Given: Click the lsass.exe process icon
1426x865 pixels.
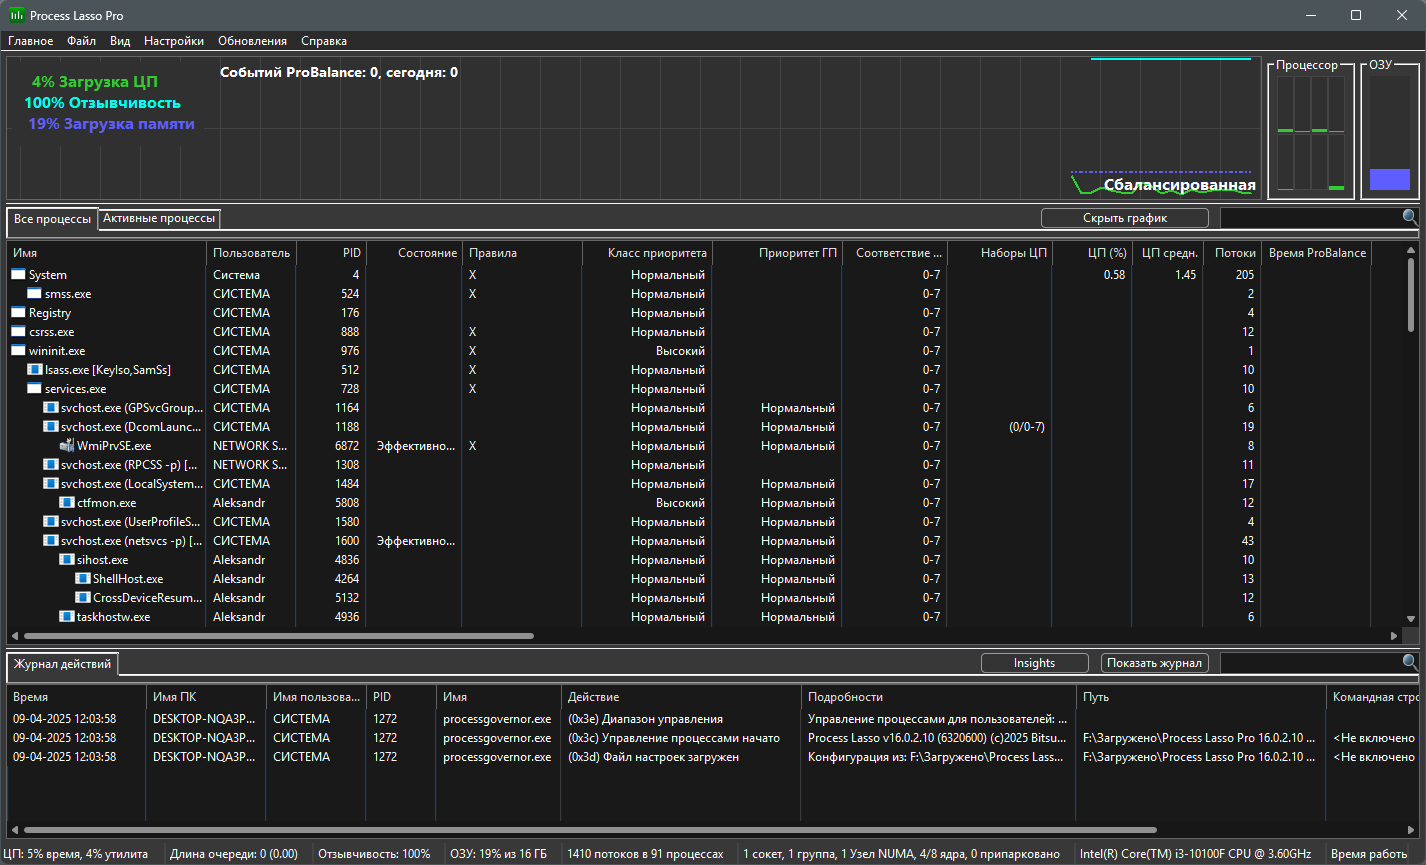Looking at the screenshot, I should [34, 370].
